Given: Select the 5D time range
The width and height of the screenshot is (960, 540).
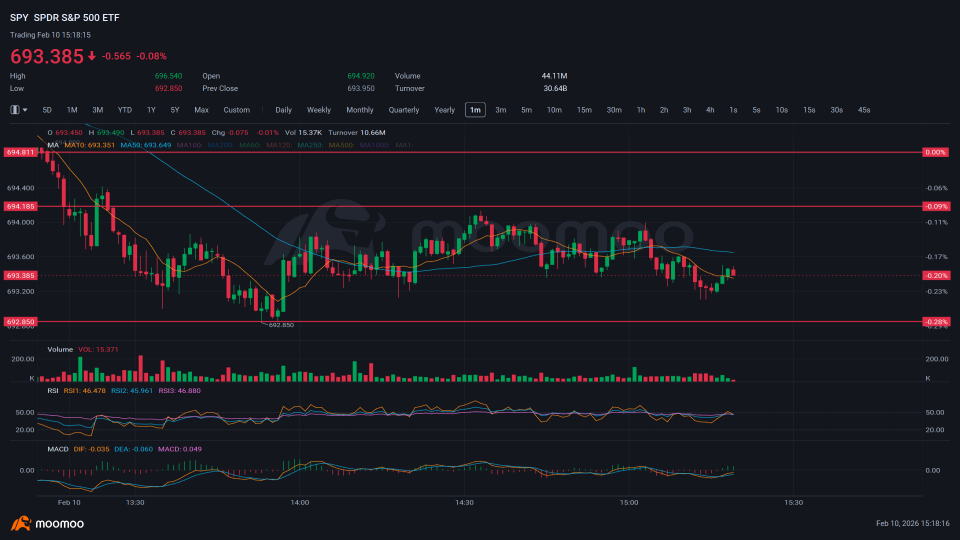Looking at the screenshot, I should (47, 110).
